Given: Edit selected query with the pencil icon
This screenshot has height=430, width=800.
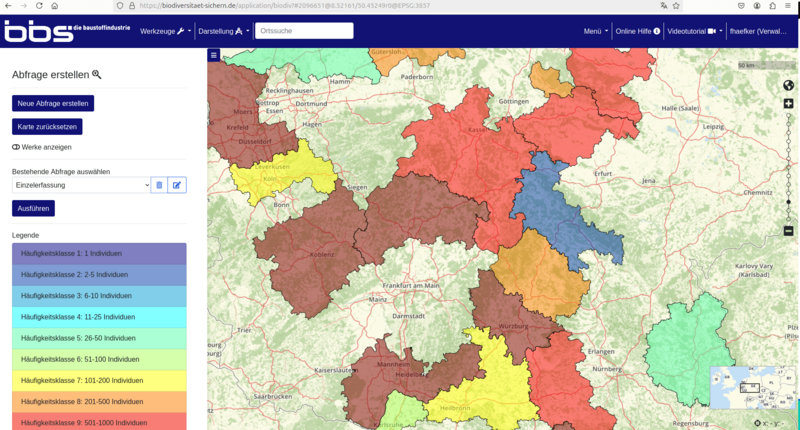Looking at the screenshot, I should 177,185.
